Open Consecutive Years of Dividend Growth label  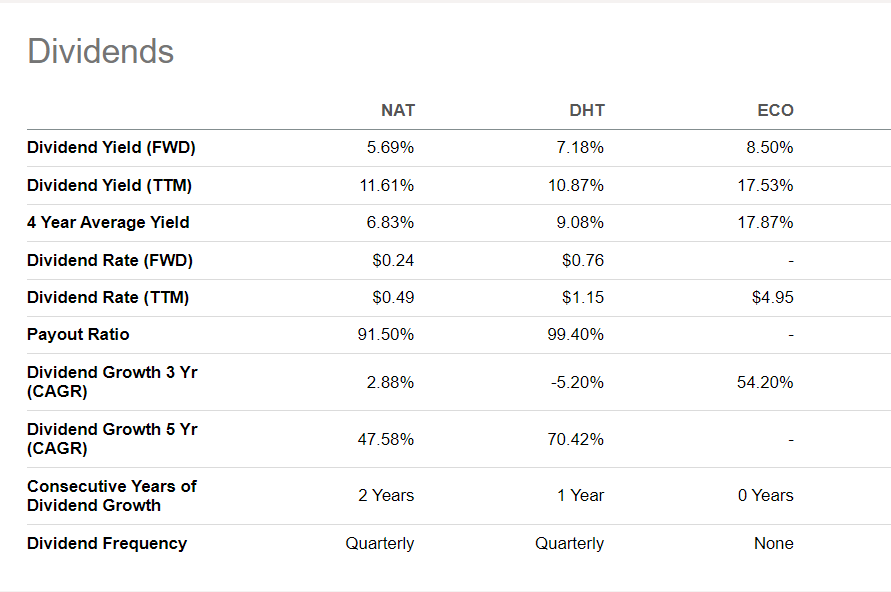pos(112,495)
